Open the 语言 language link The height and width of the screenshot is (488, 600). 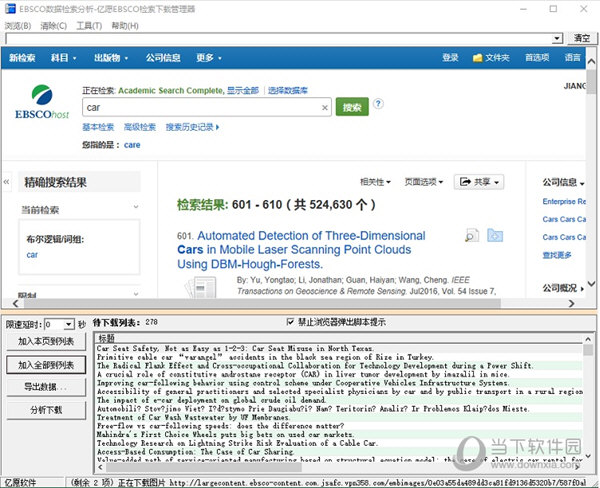573,58
